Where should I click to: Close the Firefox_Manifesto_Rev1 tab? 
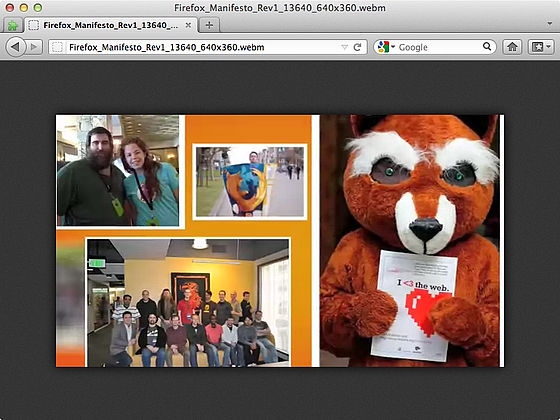188,25
